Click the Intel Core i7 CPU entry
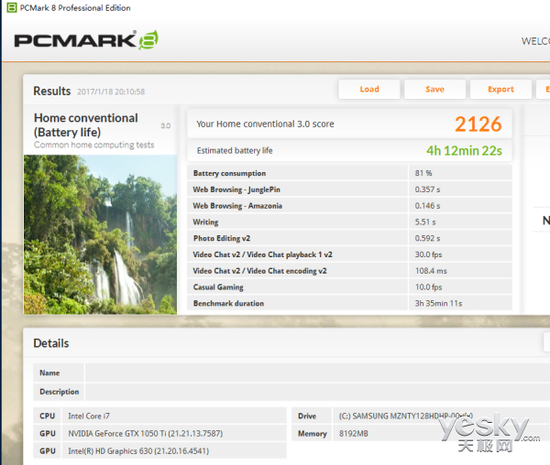The height and width of the screenshot is (465, 550). tap(174, 416)
